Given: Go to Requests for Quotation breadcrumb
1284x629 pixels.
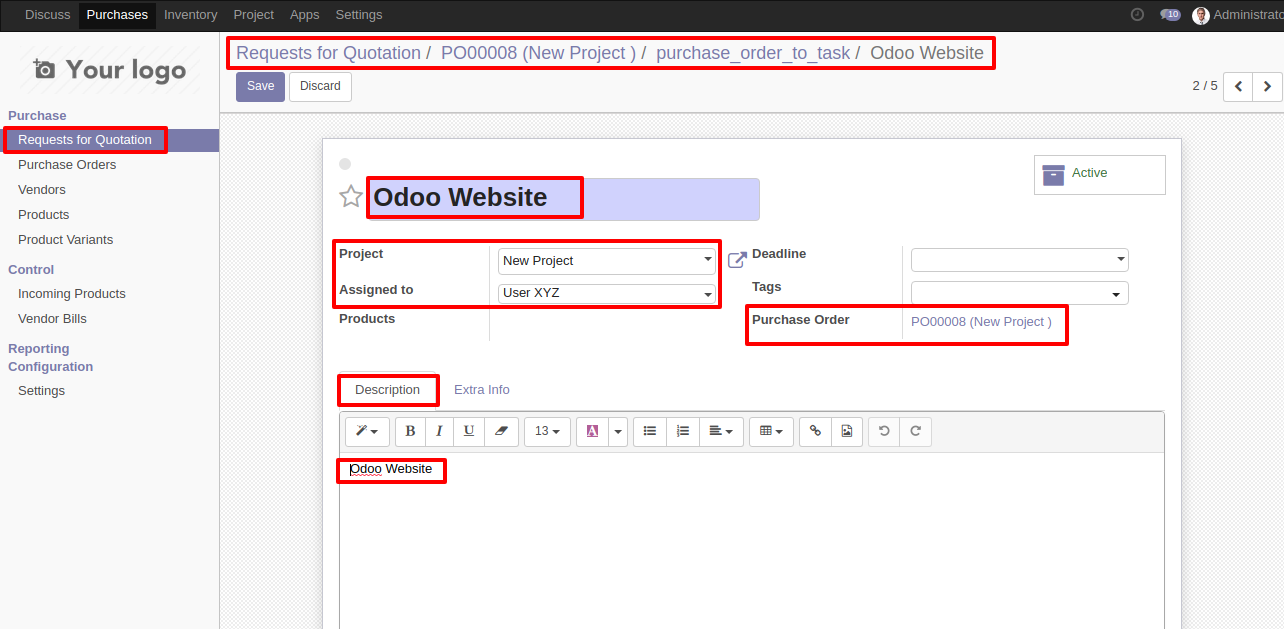Looking at the screenshot, I should [328, 53].
